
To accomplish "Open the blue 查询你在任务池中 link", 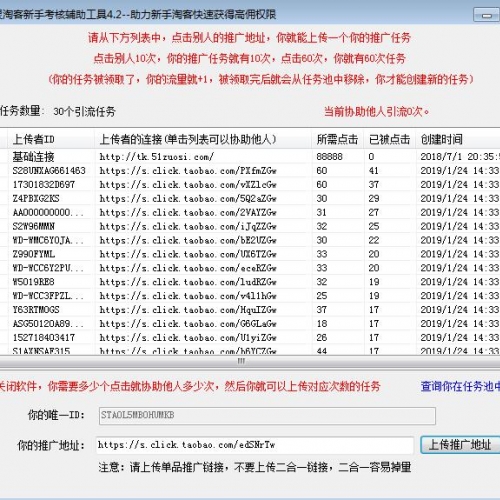I will pyautogui.click(x=460, y=386).
